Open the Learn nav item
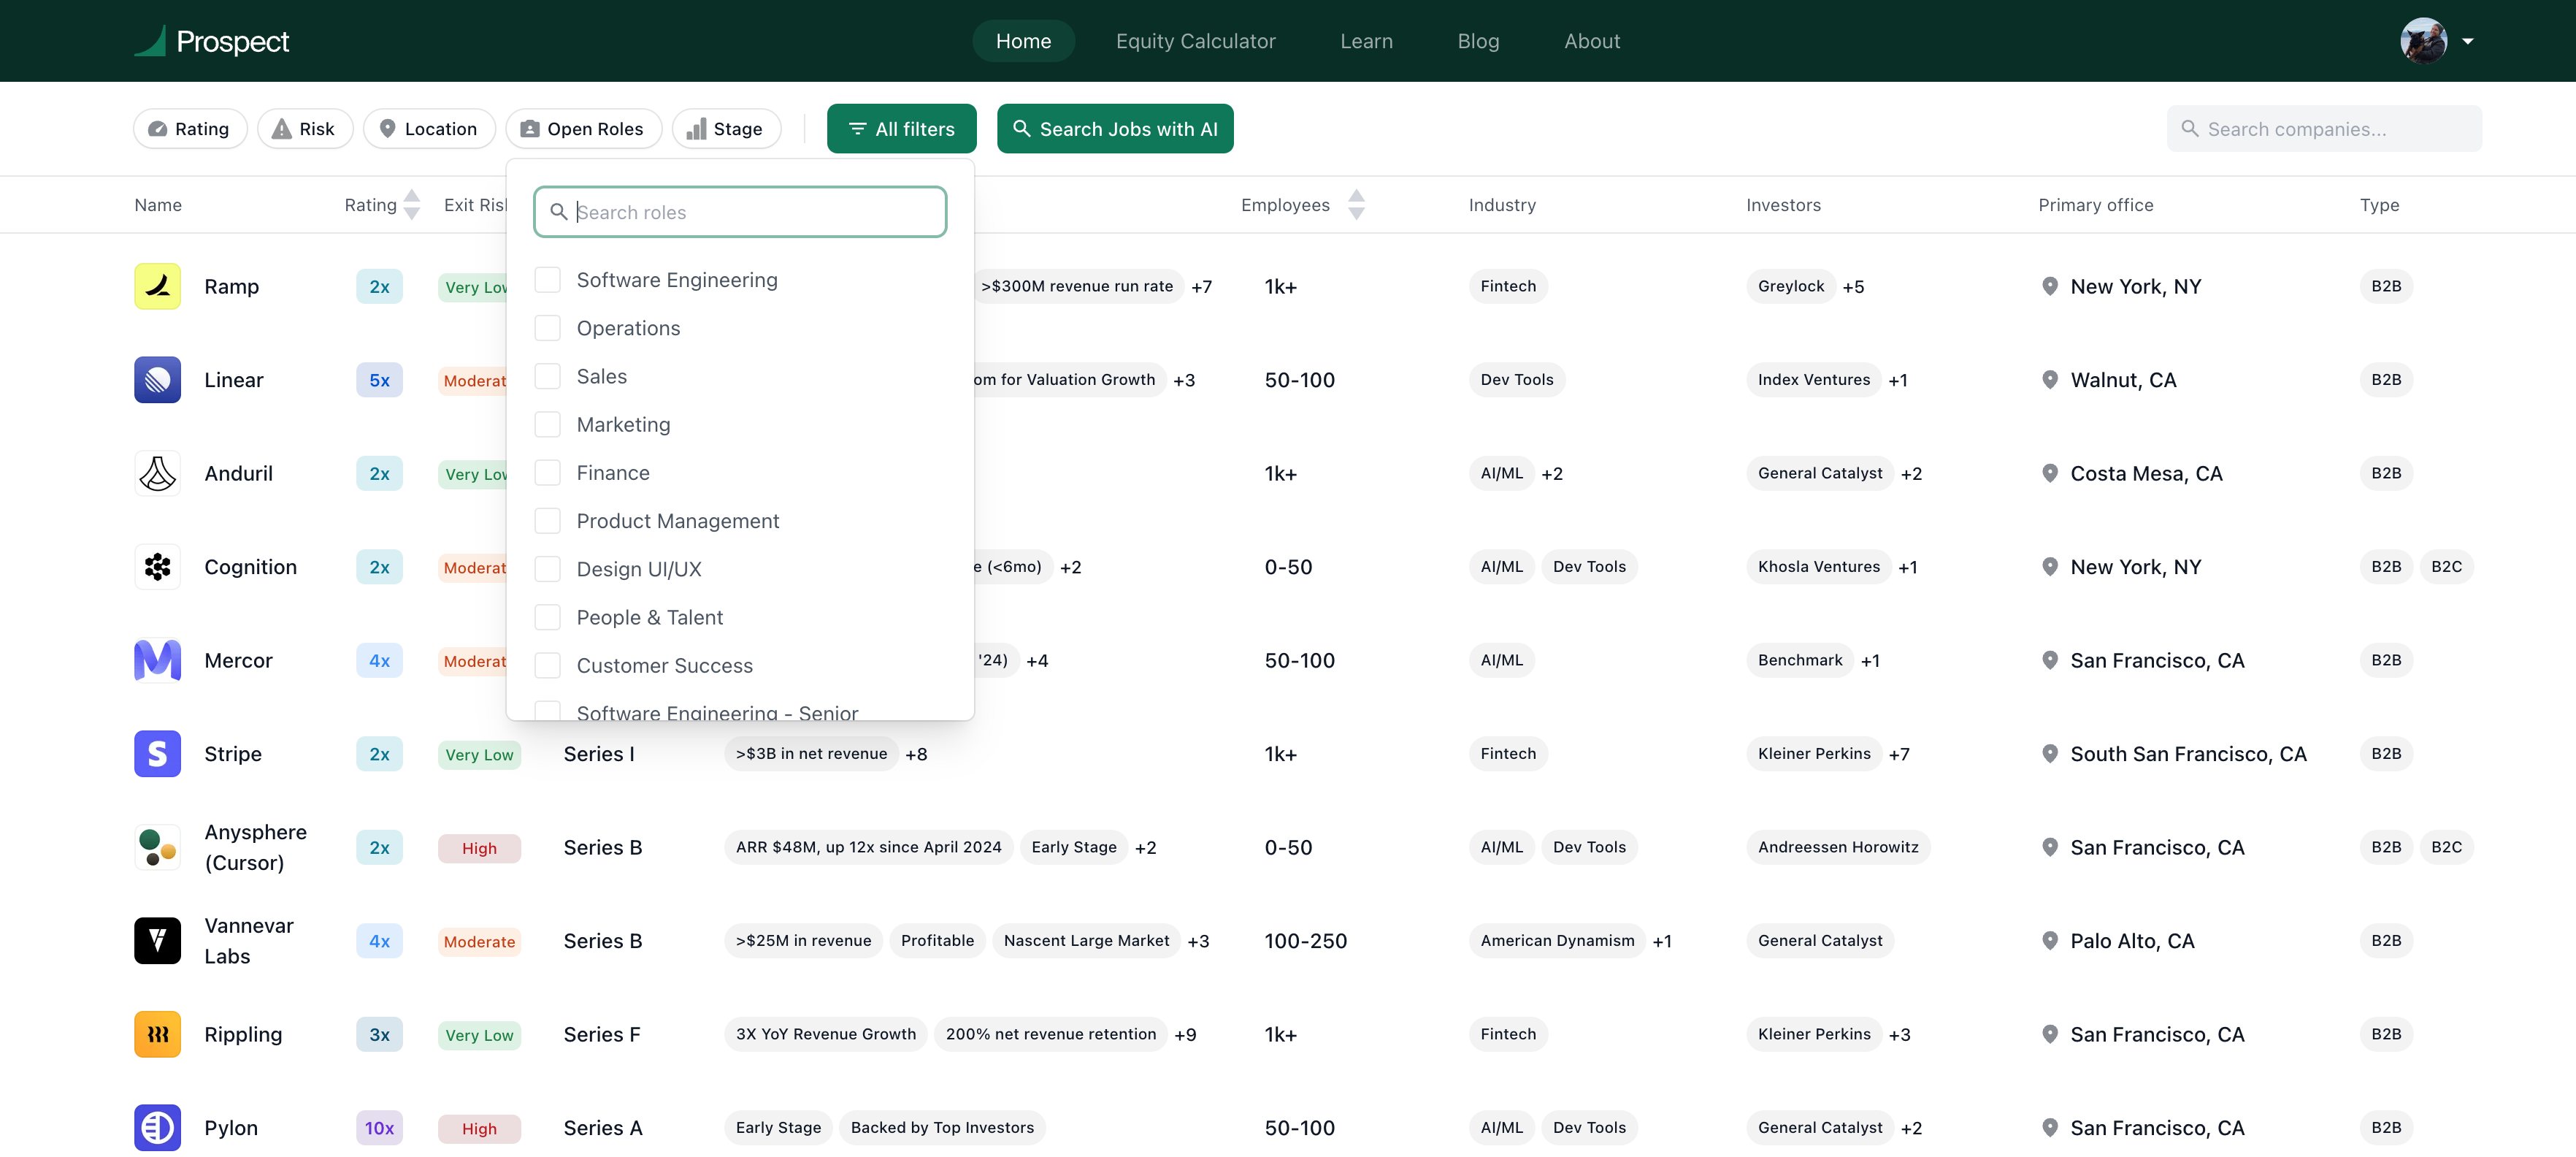 click(1366, 41)
